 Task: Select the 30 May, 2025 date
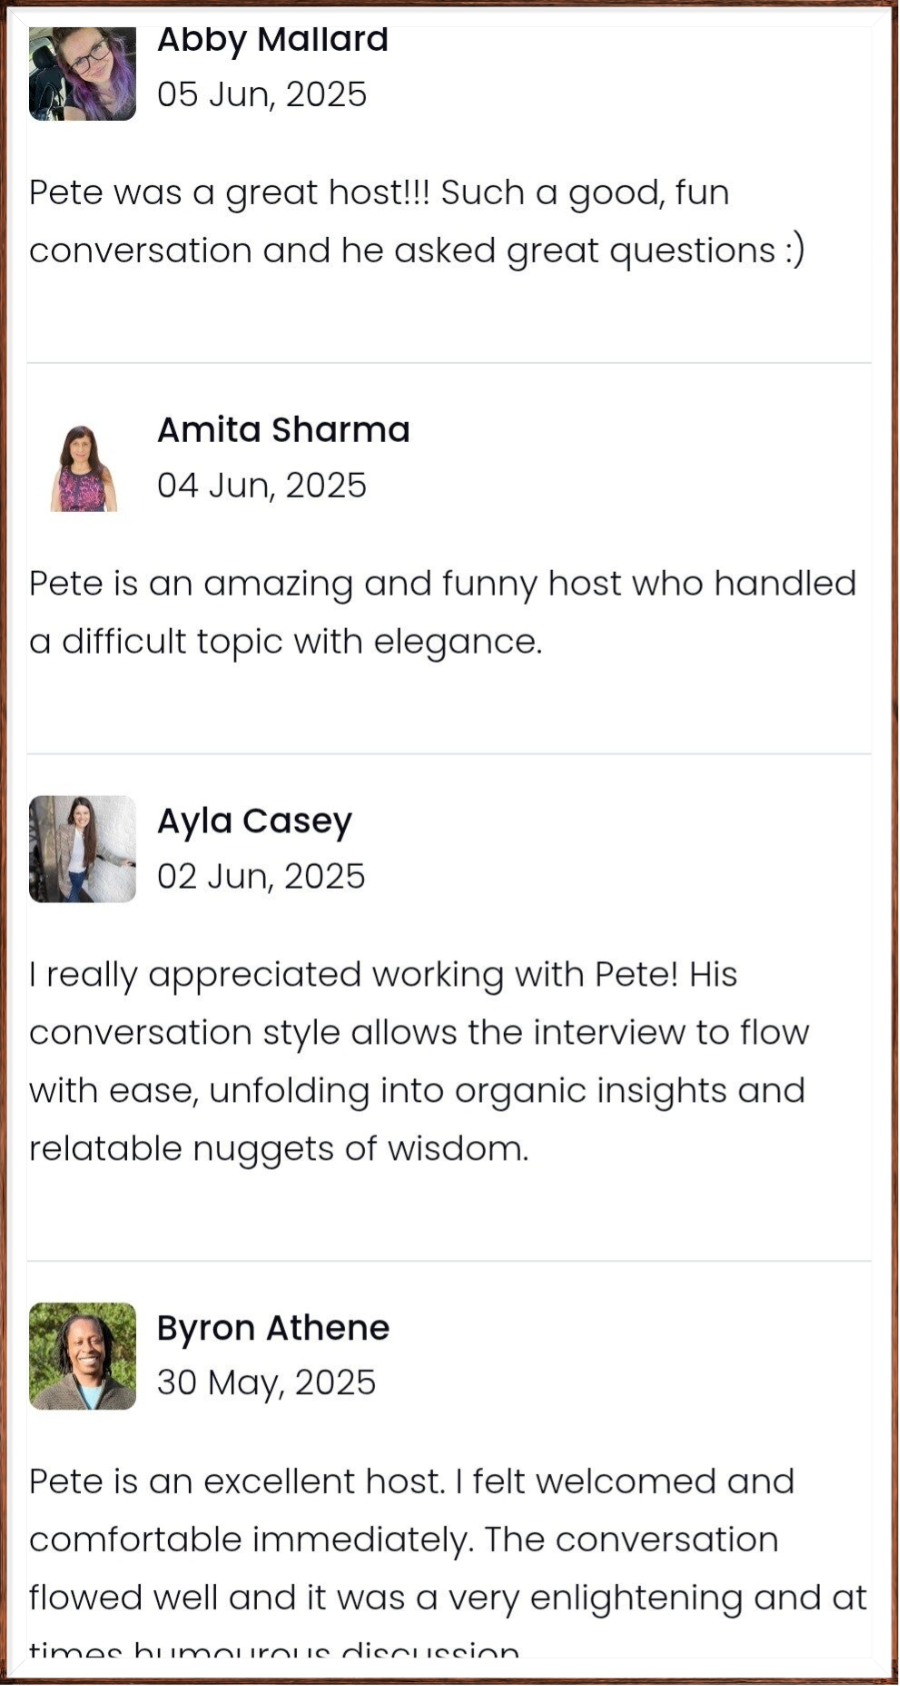266,1383
